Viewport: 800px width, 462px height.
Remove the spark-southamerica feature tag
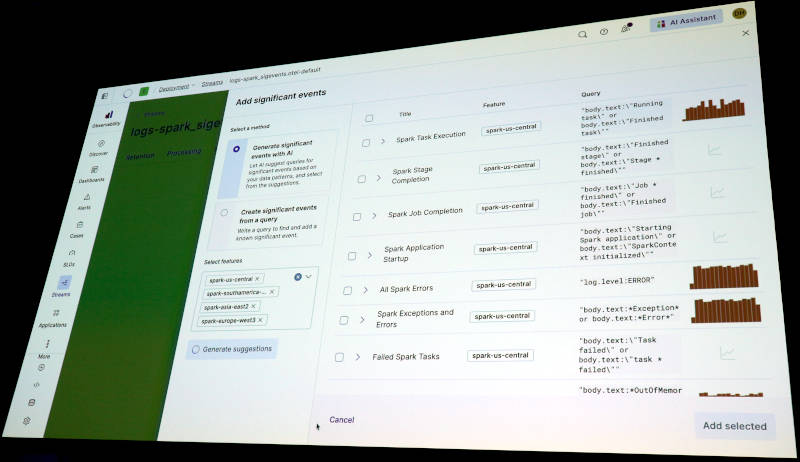(271, 292)
